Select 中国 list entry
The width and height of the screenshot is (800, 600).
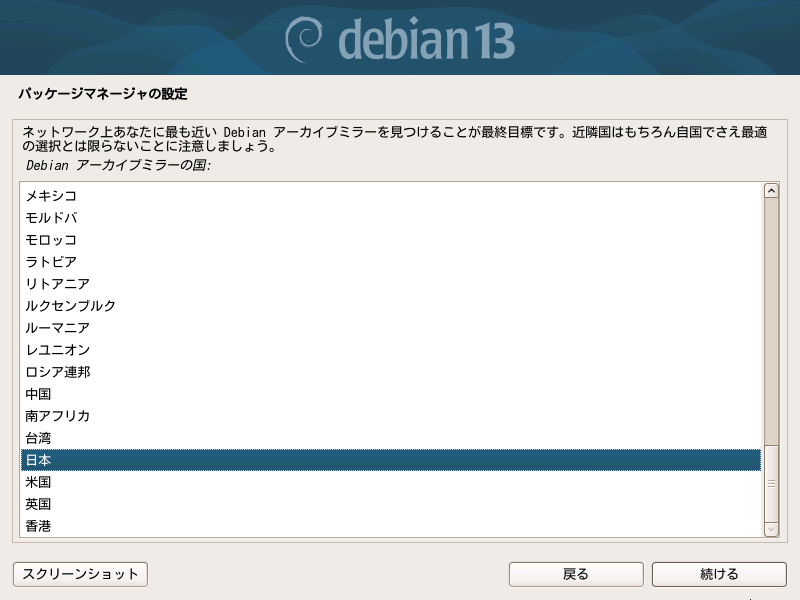[x=391, y=394]
